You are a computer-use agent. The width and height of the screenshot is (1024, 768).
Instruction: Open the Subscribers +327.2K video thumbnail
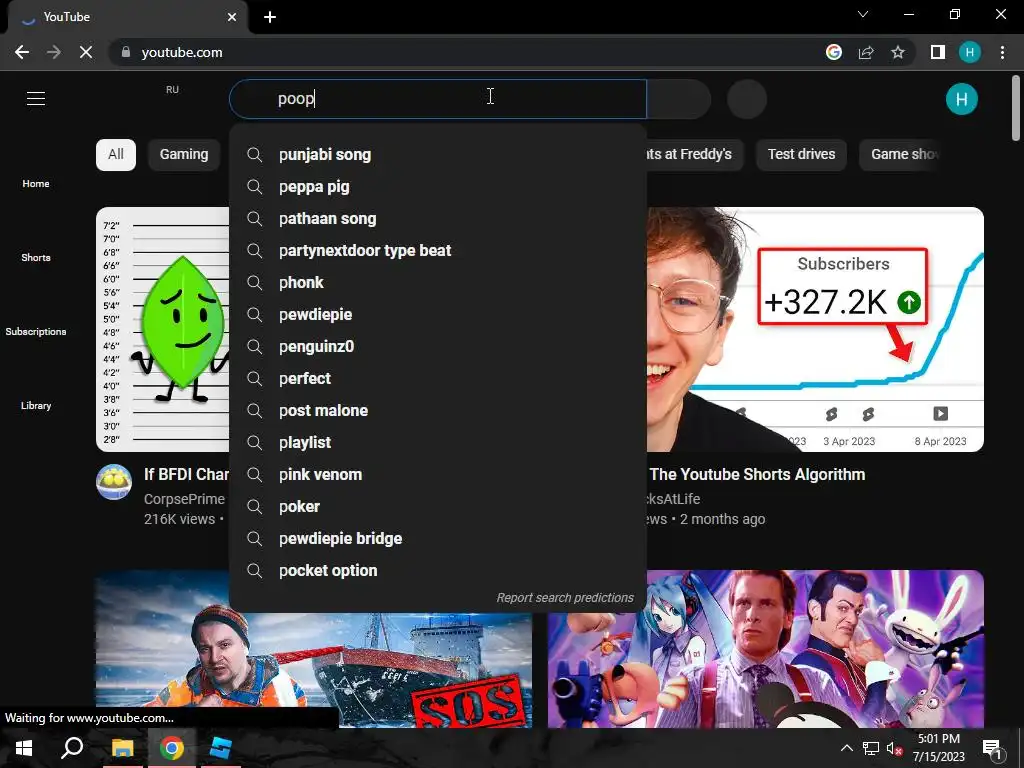(x=815, y=329)
